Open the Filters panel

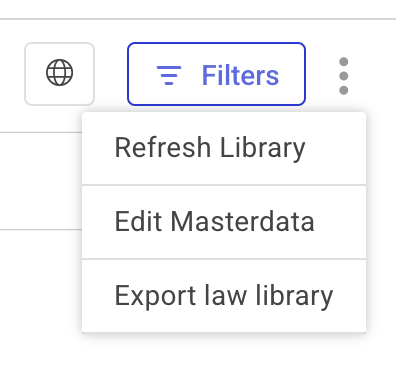pyautogui.click(x=216, y=74)
